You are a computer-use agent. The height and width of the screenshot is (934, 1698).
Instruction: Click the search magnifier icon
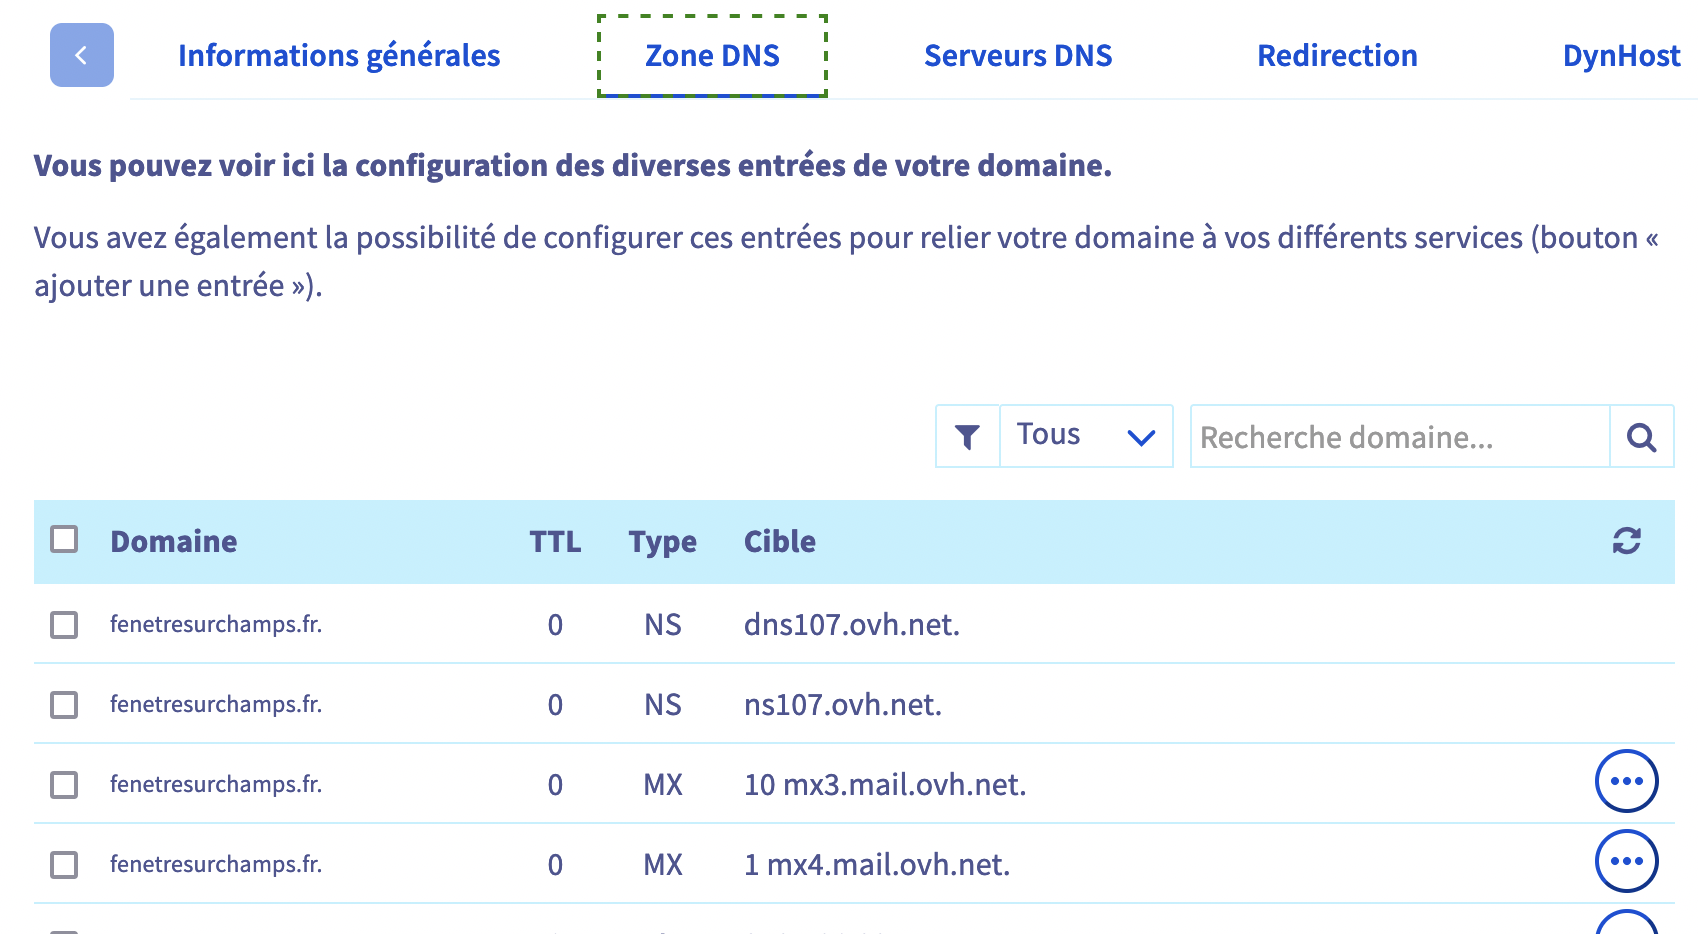1641,436
